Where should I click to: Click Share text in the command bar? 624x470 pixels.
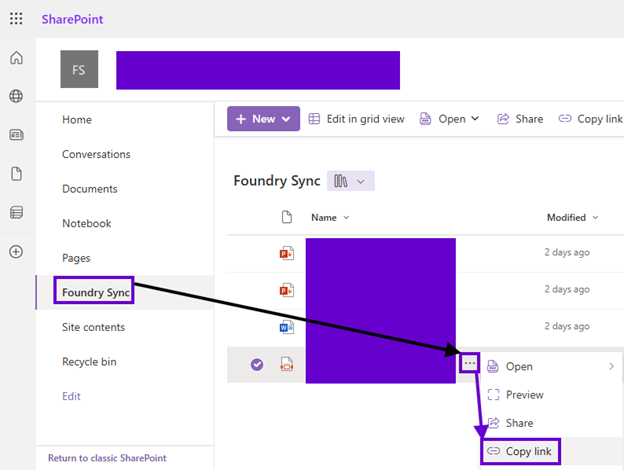pos(529,119)
